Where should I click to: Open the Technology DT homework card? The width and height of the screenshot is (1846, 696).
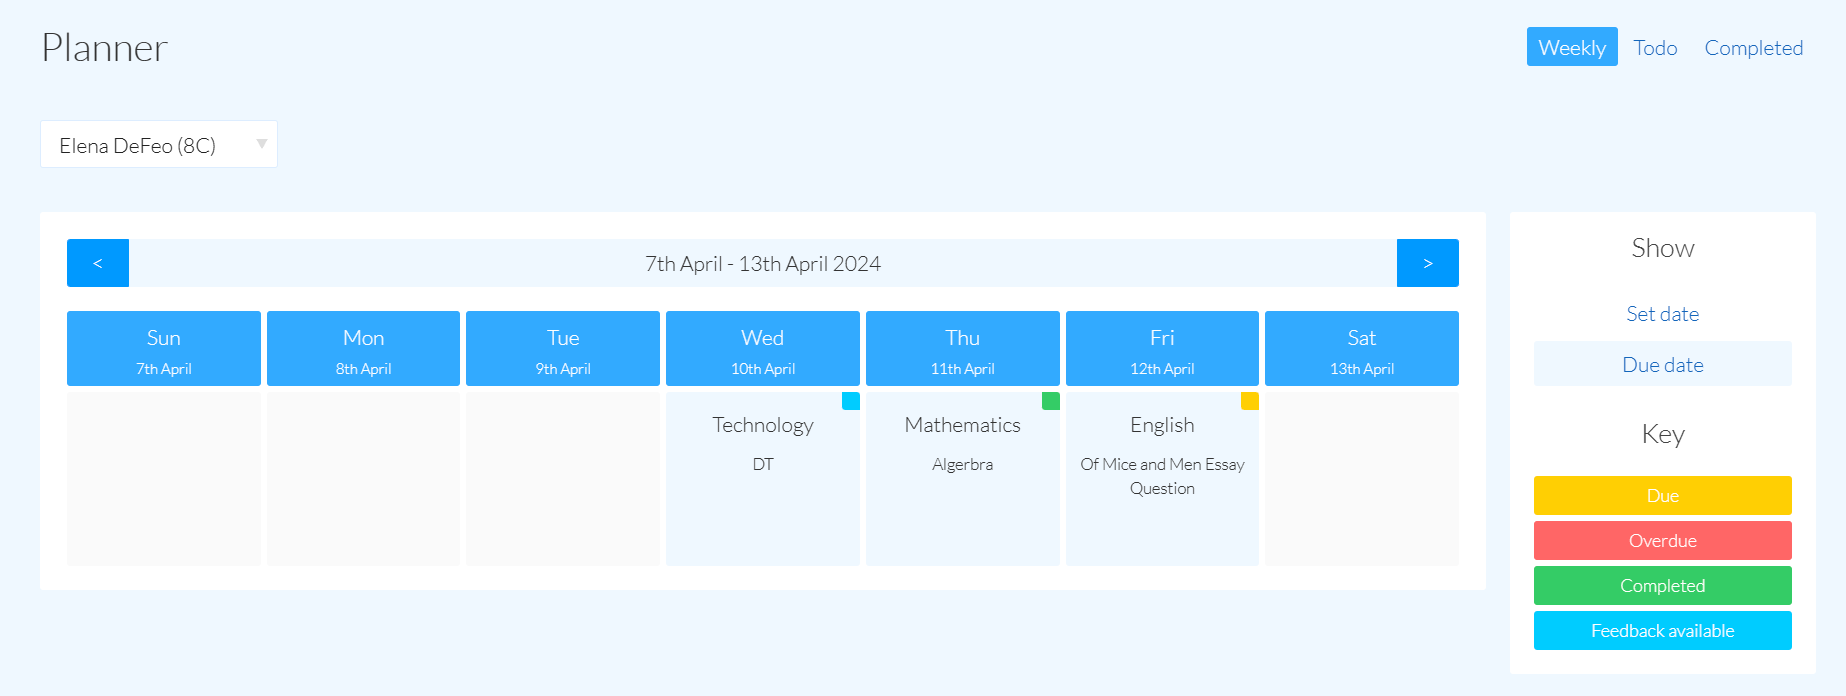click(x=762, y=443)
